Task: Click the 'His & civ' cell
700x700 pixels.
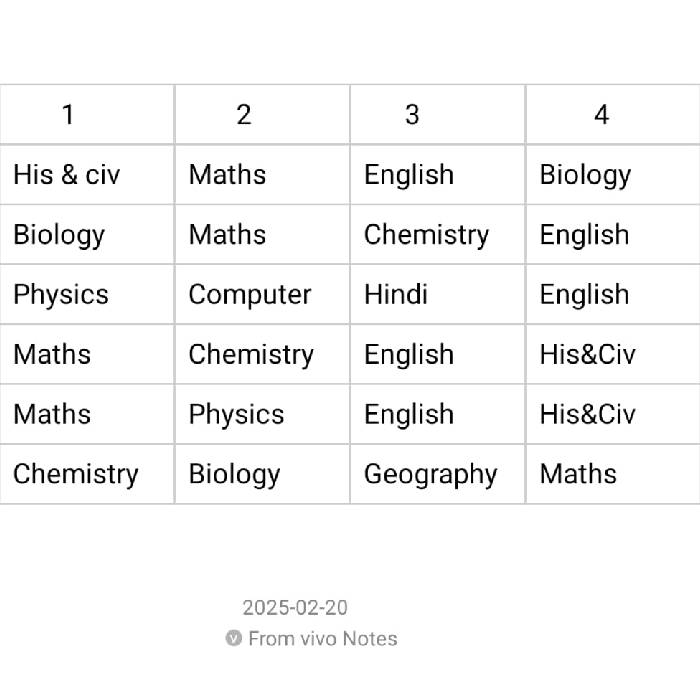Action: pyautogui.click(x=87, y=175)
